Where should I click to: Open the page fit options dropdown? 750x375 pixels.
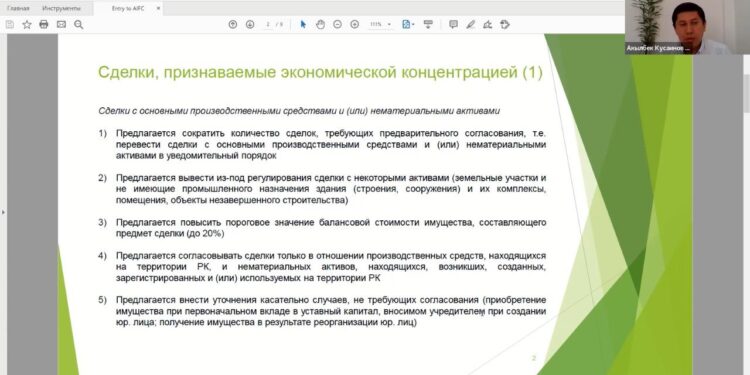(x=408, y=24)
